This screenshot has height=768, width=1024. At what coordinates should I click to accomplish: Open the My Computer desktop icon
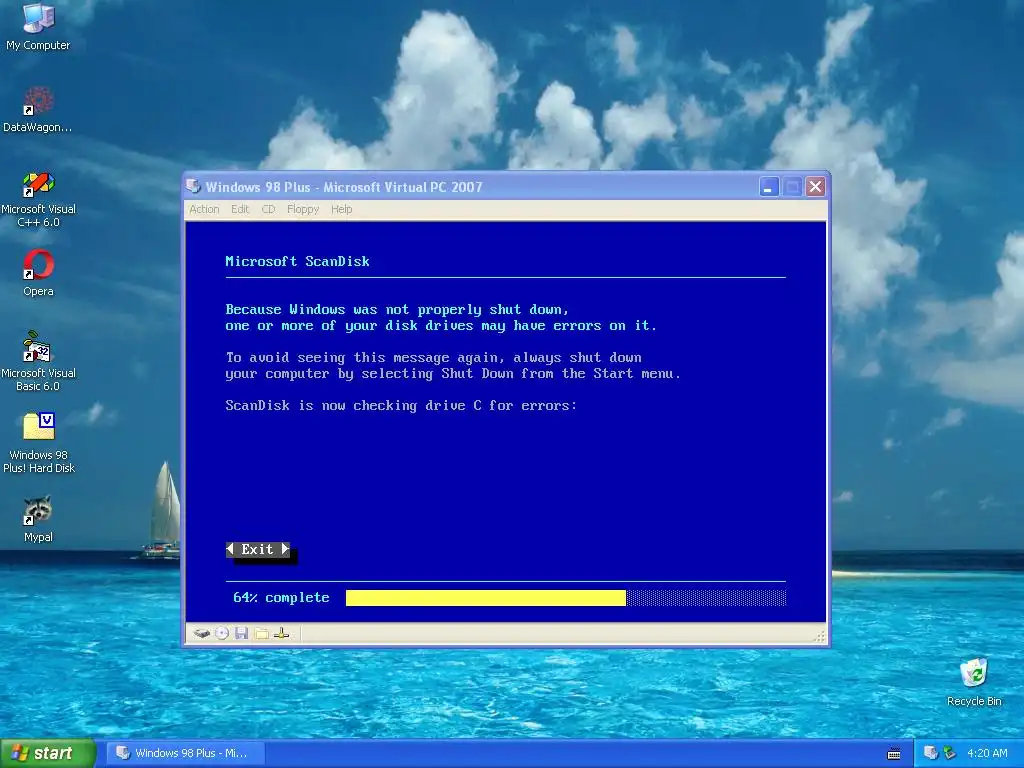pos(38,27)
